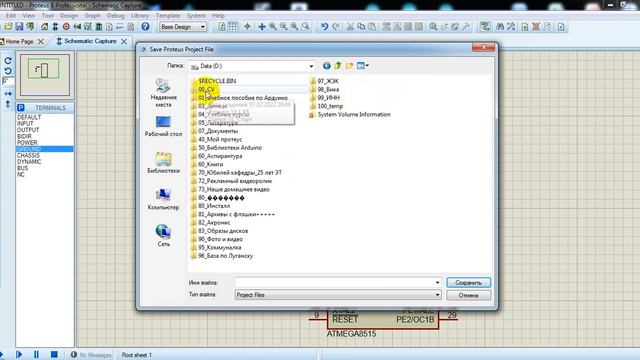The width and height of the screenshot is (640, 360).
Task: Click the Copy to clipboard icon
Action: click(361, 27)
